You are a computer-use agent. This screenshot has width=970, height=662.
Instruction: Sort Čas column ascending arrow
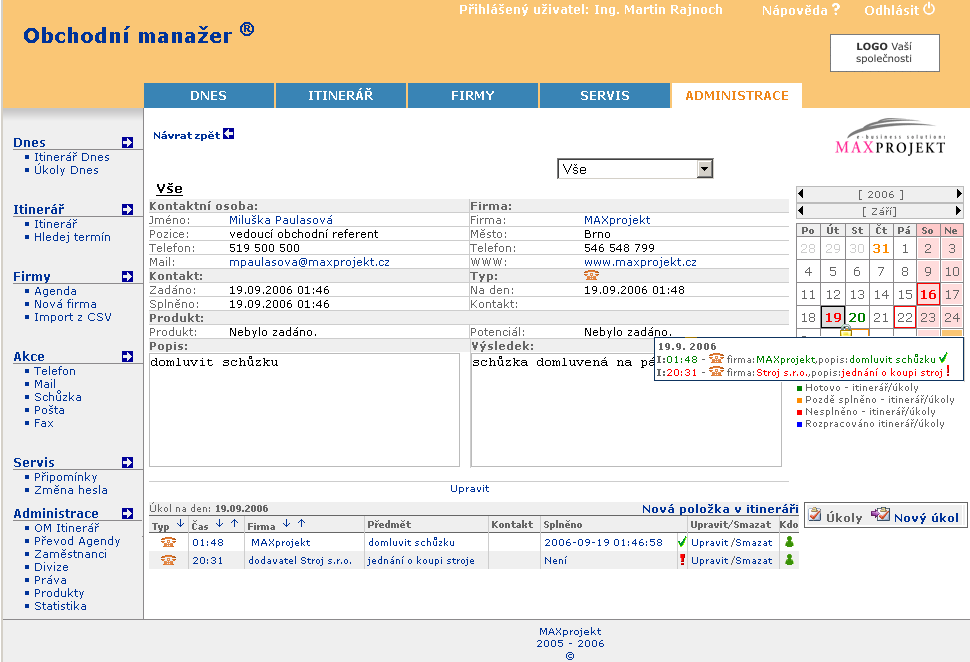click(x=234, y=523)
